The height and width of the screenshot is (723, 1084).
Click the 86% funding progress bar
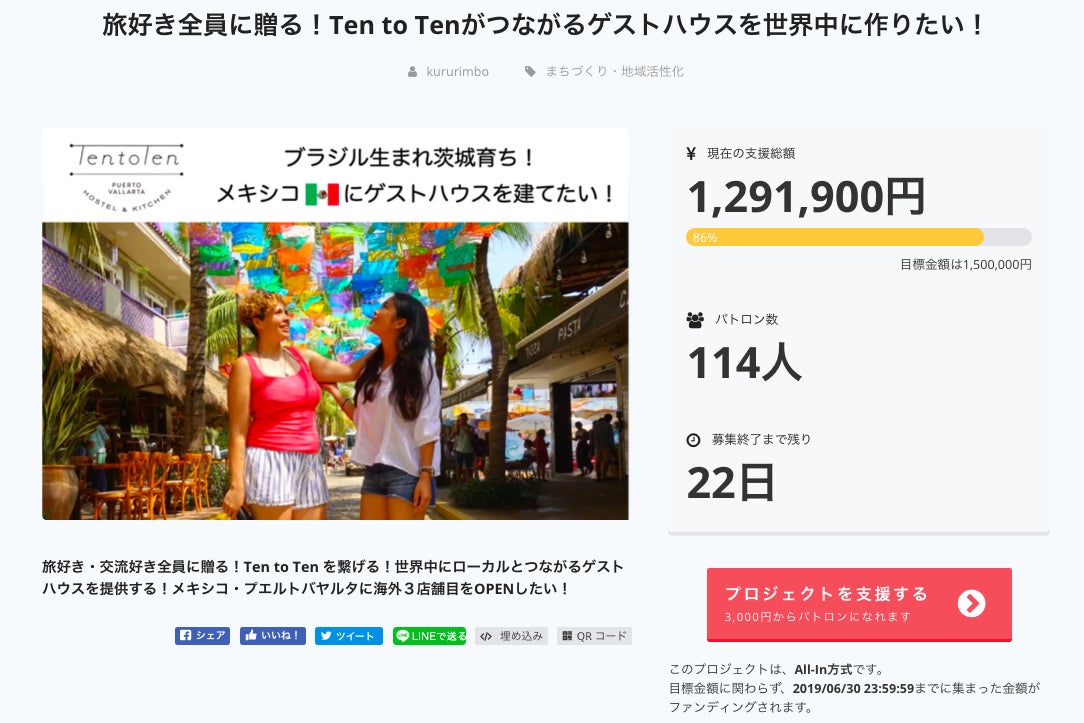858,237
